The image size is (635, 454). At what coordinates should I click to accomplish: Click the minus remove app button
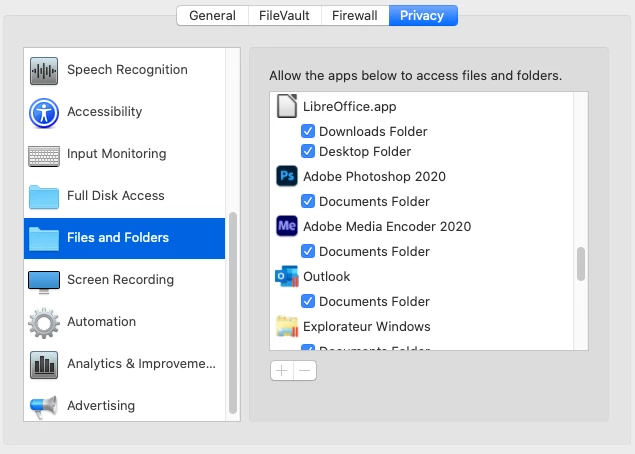[x=305, y=371]
